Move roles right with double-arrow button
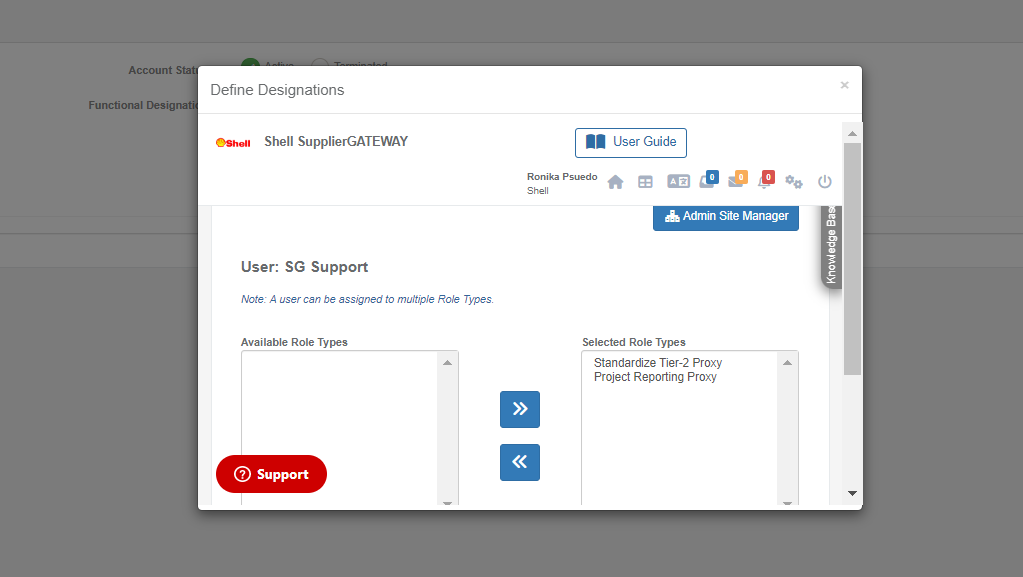1023x577 pixels. 519,409
